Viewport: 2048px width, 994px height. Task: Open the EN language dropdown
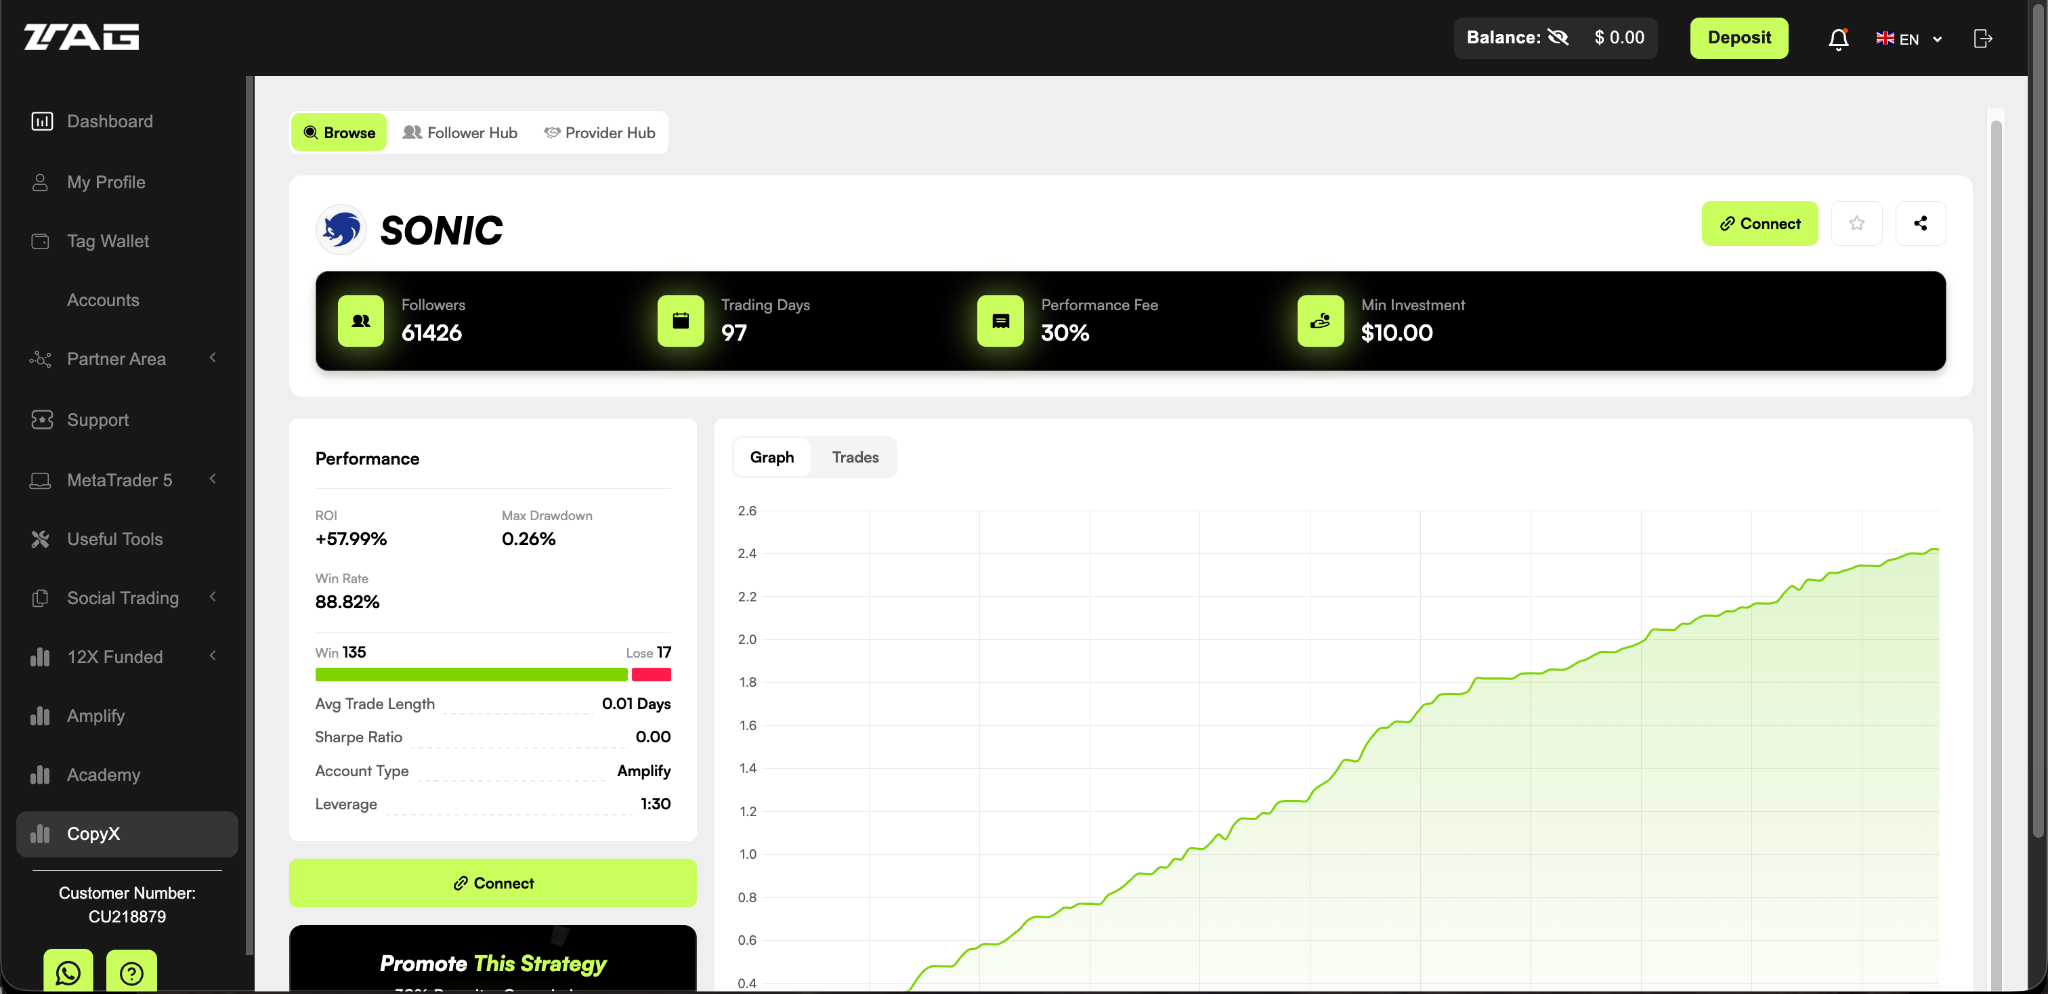click(1906, 38)
